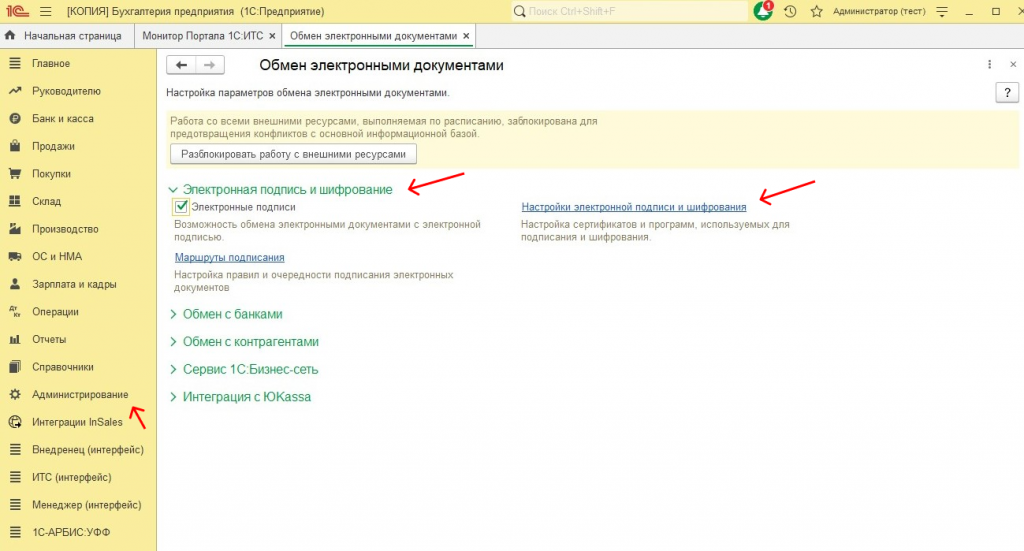The width and height of the screenshot is (1024, 551).
Task: Click the notifications bell icon
Action: tap(763, 11)
